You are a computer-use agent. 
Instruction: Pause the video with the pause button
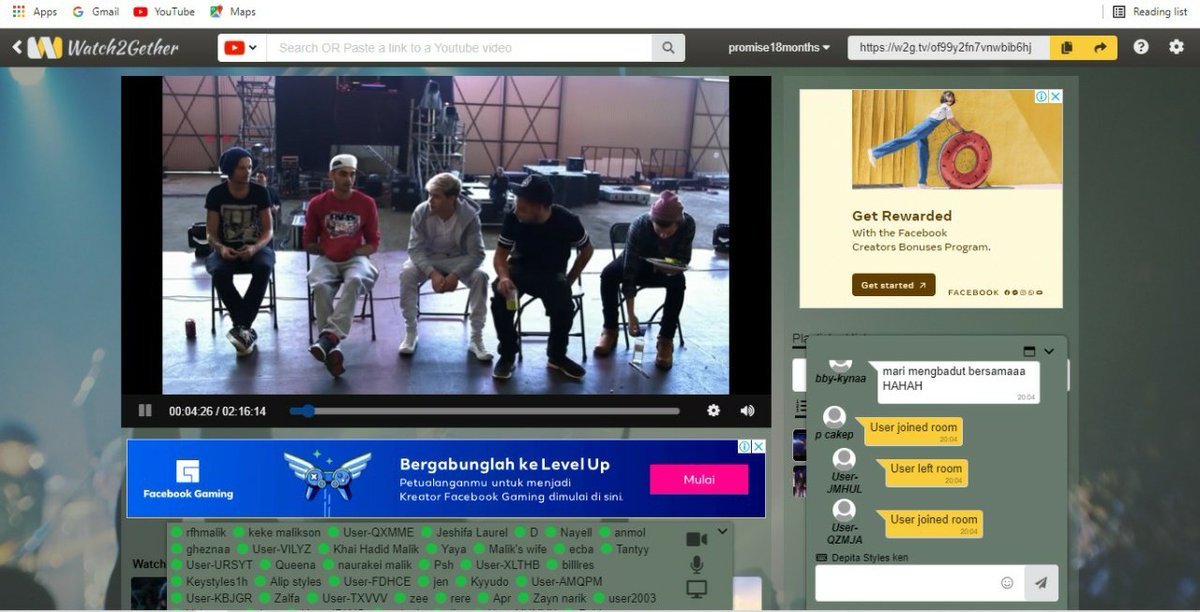pyautogui.click(x=145, y=410)
